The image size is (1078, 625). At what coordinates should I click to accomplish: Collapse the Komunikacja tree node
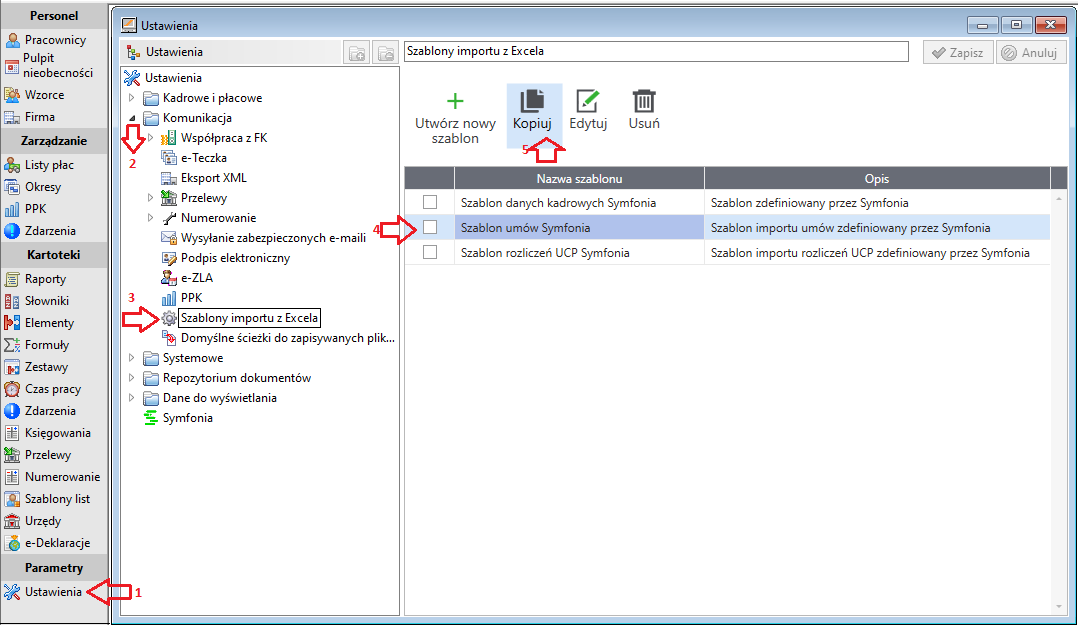[x=132, y=118]
